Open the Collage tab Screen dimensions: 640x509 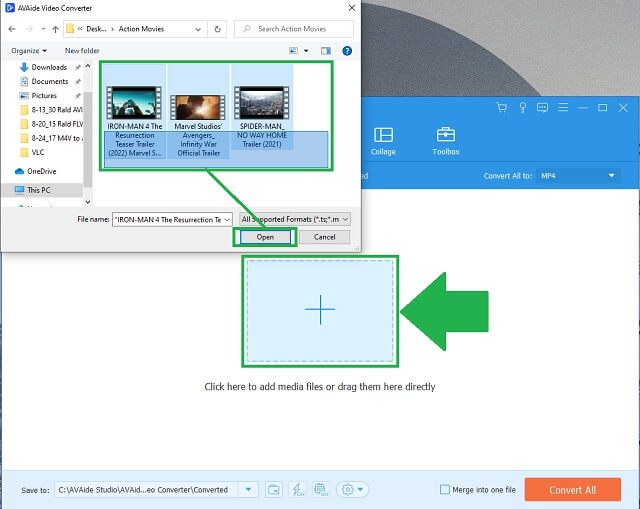(x=383, y=141)
